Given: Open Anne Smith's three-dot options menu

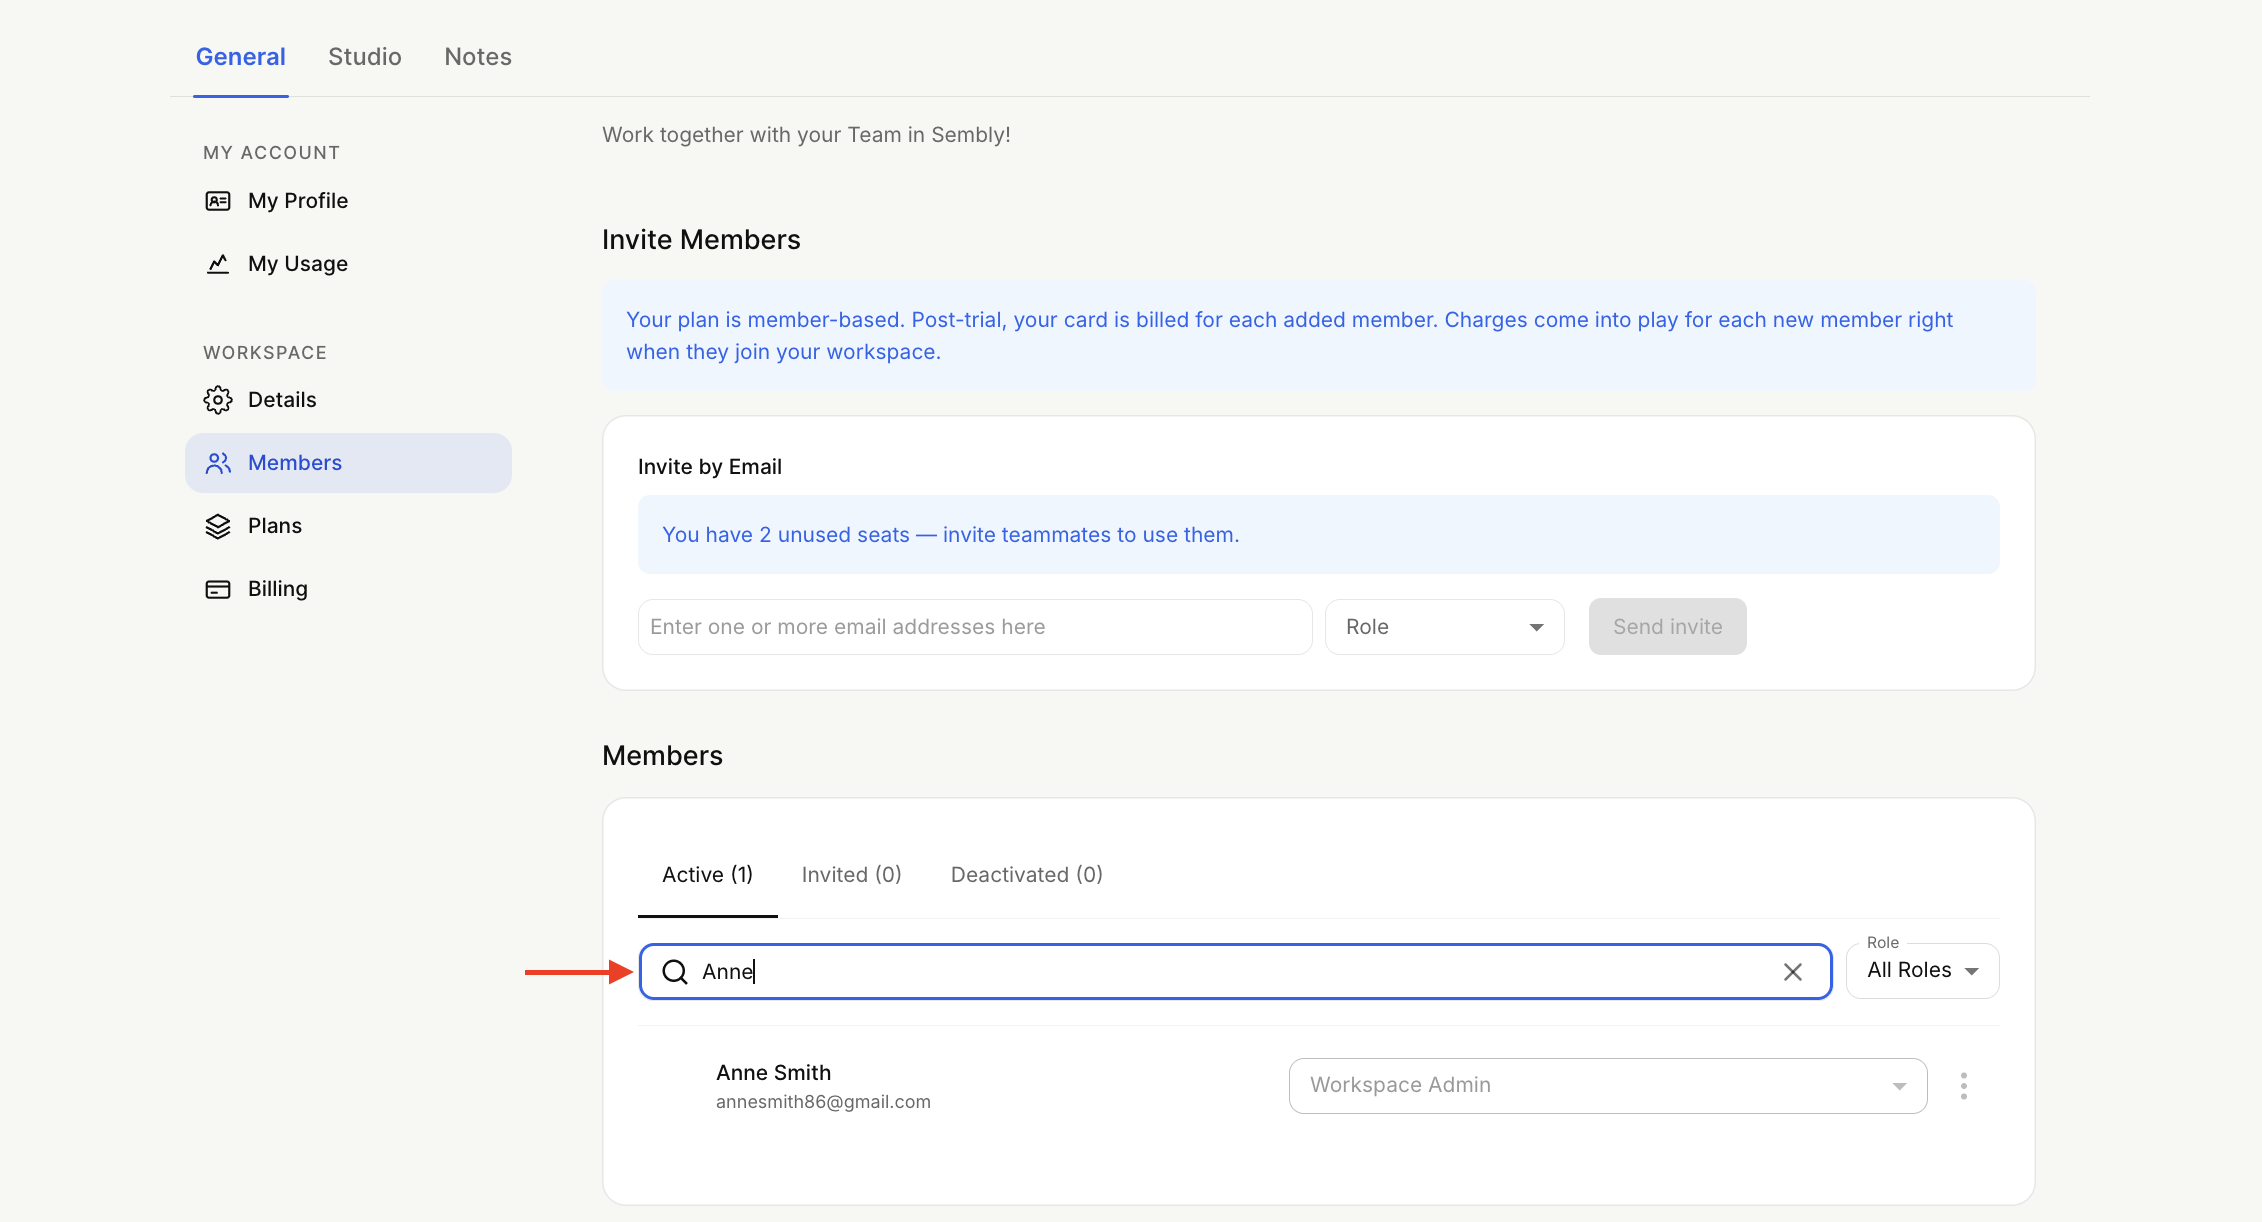Looking at the screenshot, I should click(1964, 1086).
